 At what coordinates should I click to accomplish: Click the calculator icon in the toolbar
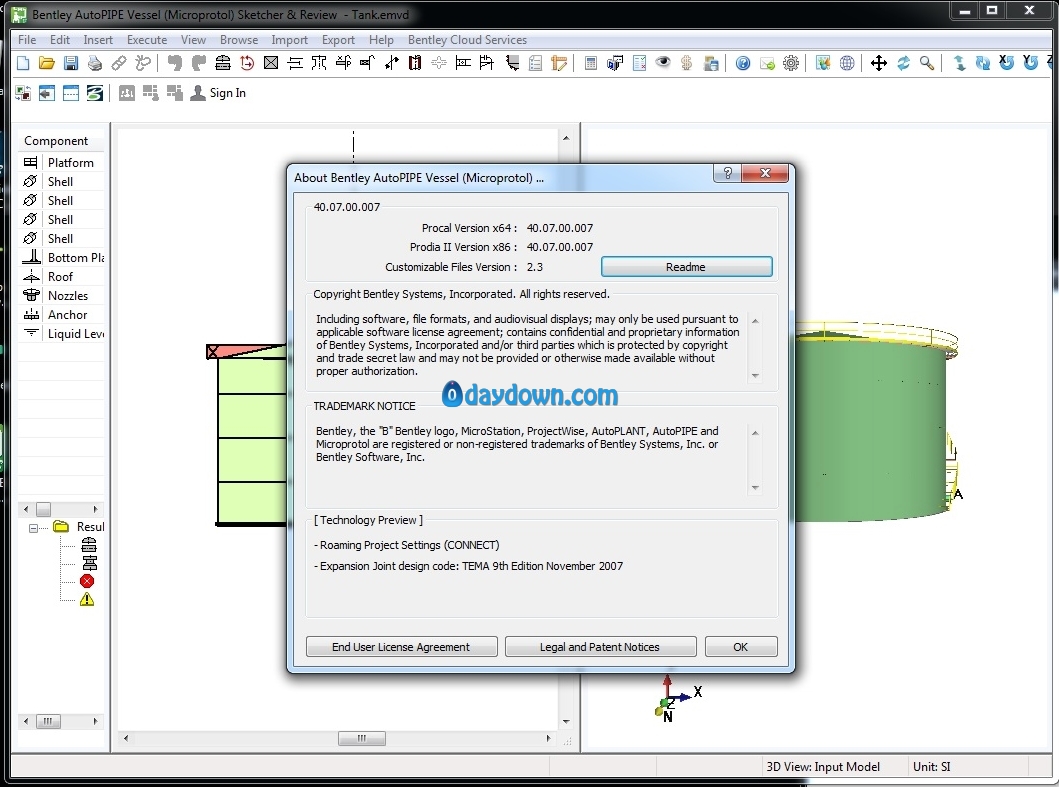591,64
